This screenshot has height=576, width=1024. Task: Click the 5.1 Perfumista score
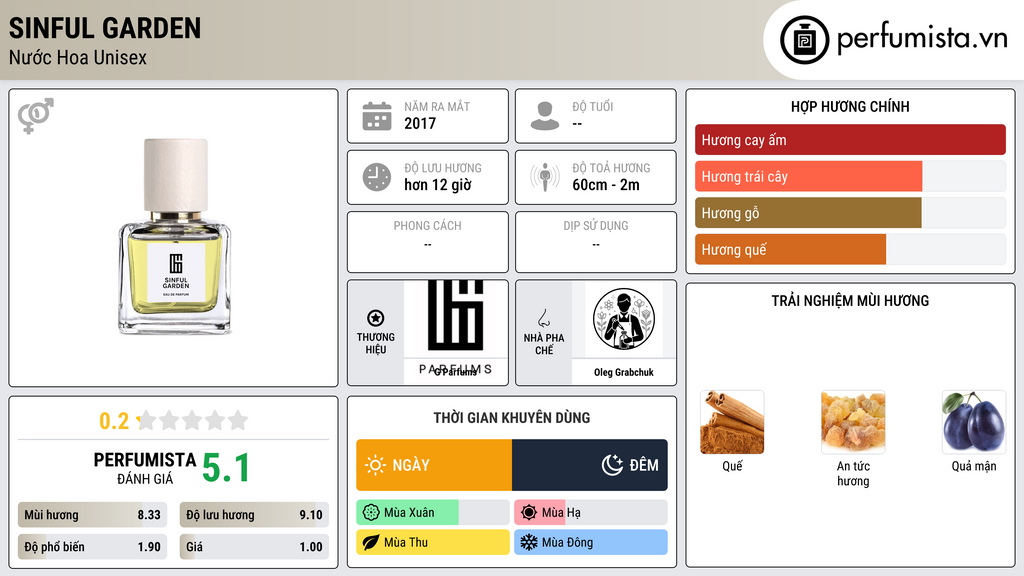[226, 468]
